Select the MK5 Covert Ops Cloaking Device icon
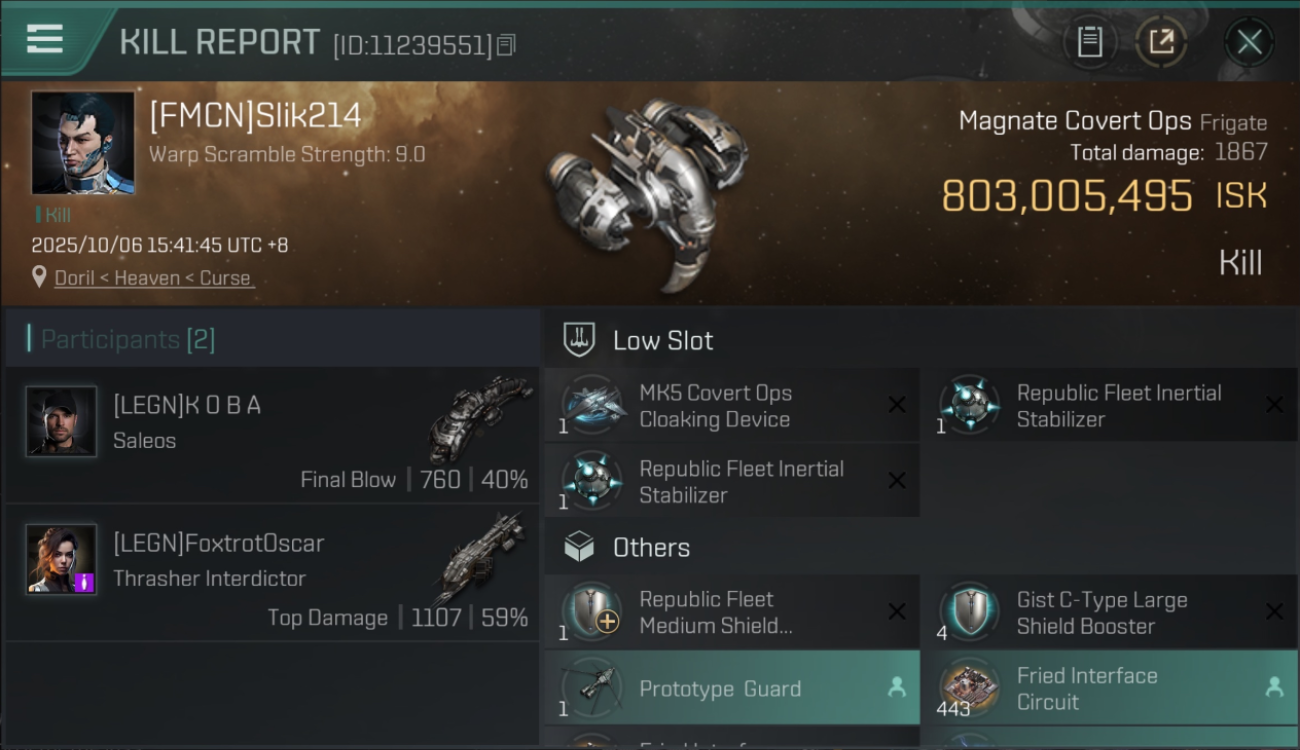 point(594,405)
